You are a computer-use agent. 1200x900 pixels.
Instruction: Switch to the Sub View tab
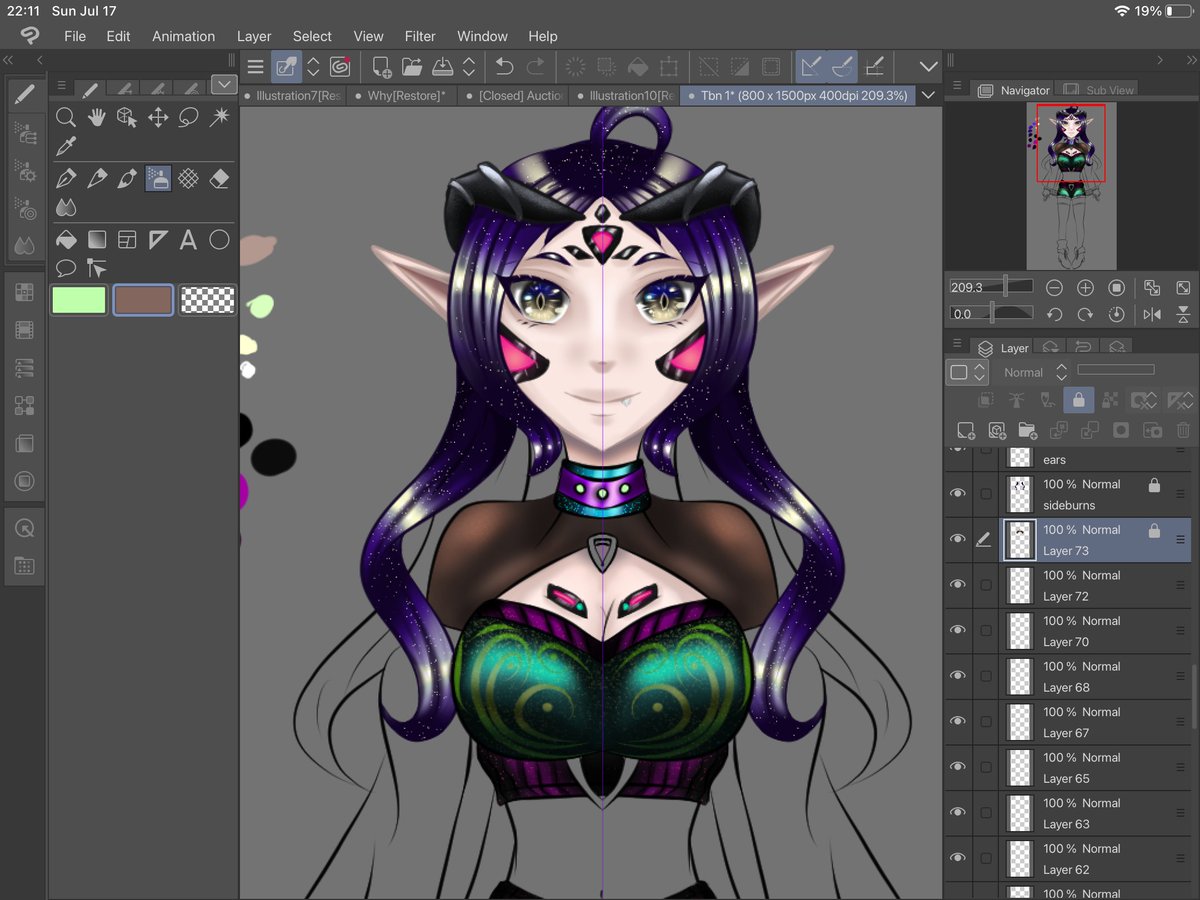[1099, 90]
